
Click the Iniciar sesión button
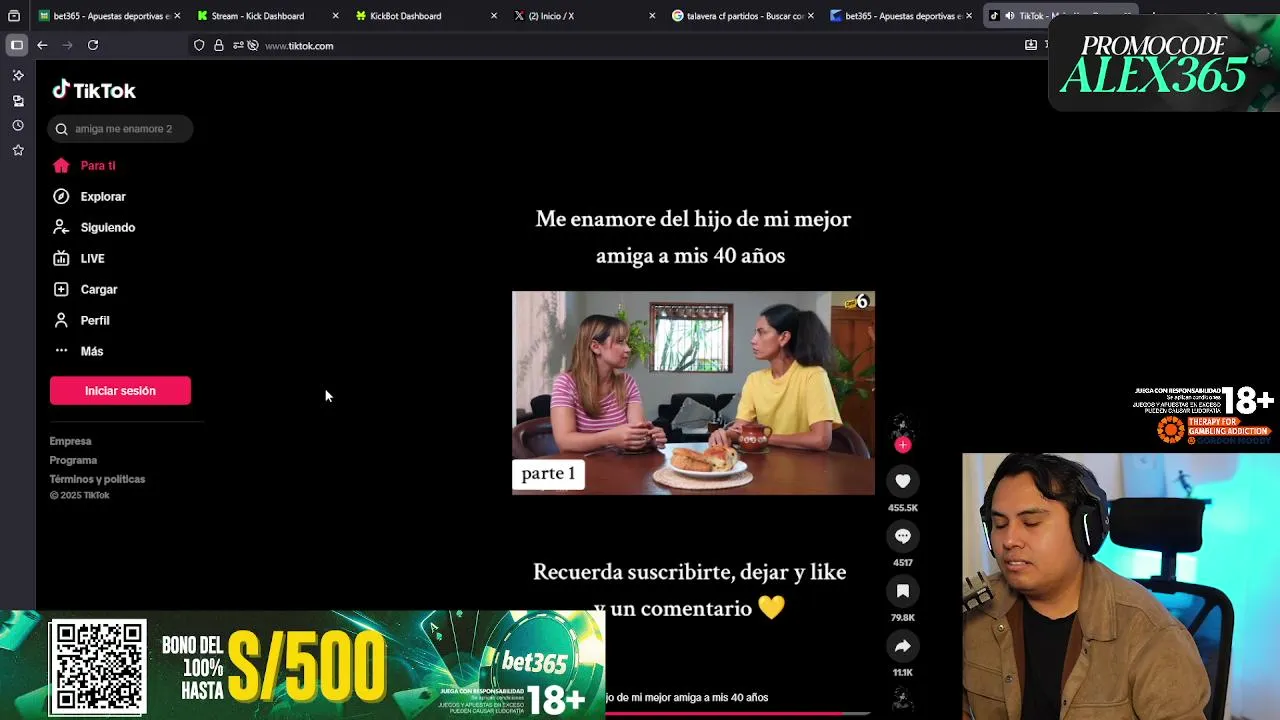point(120,391)
